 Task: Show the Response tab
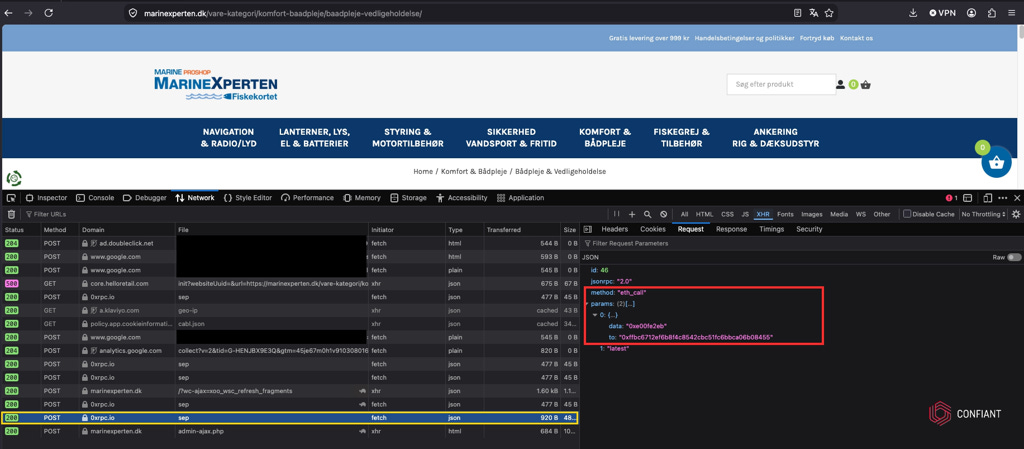(731, 229)
